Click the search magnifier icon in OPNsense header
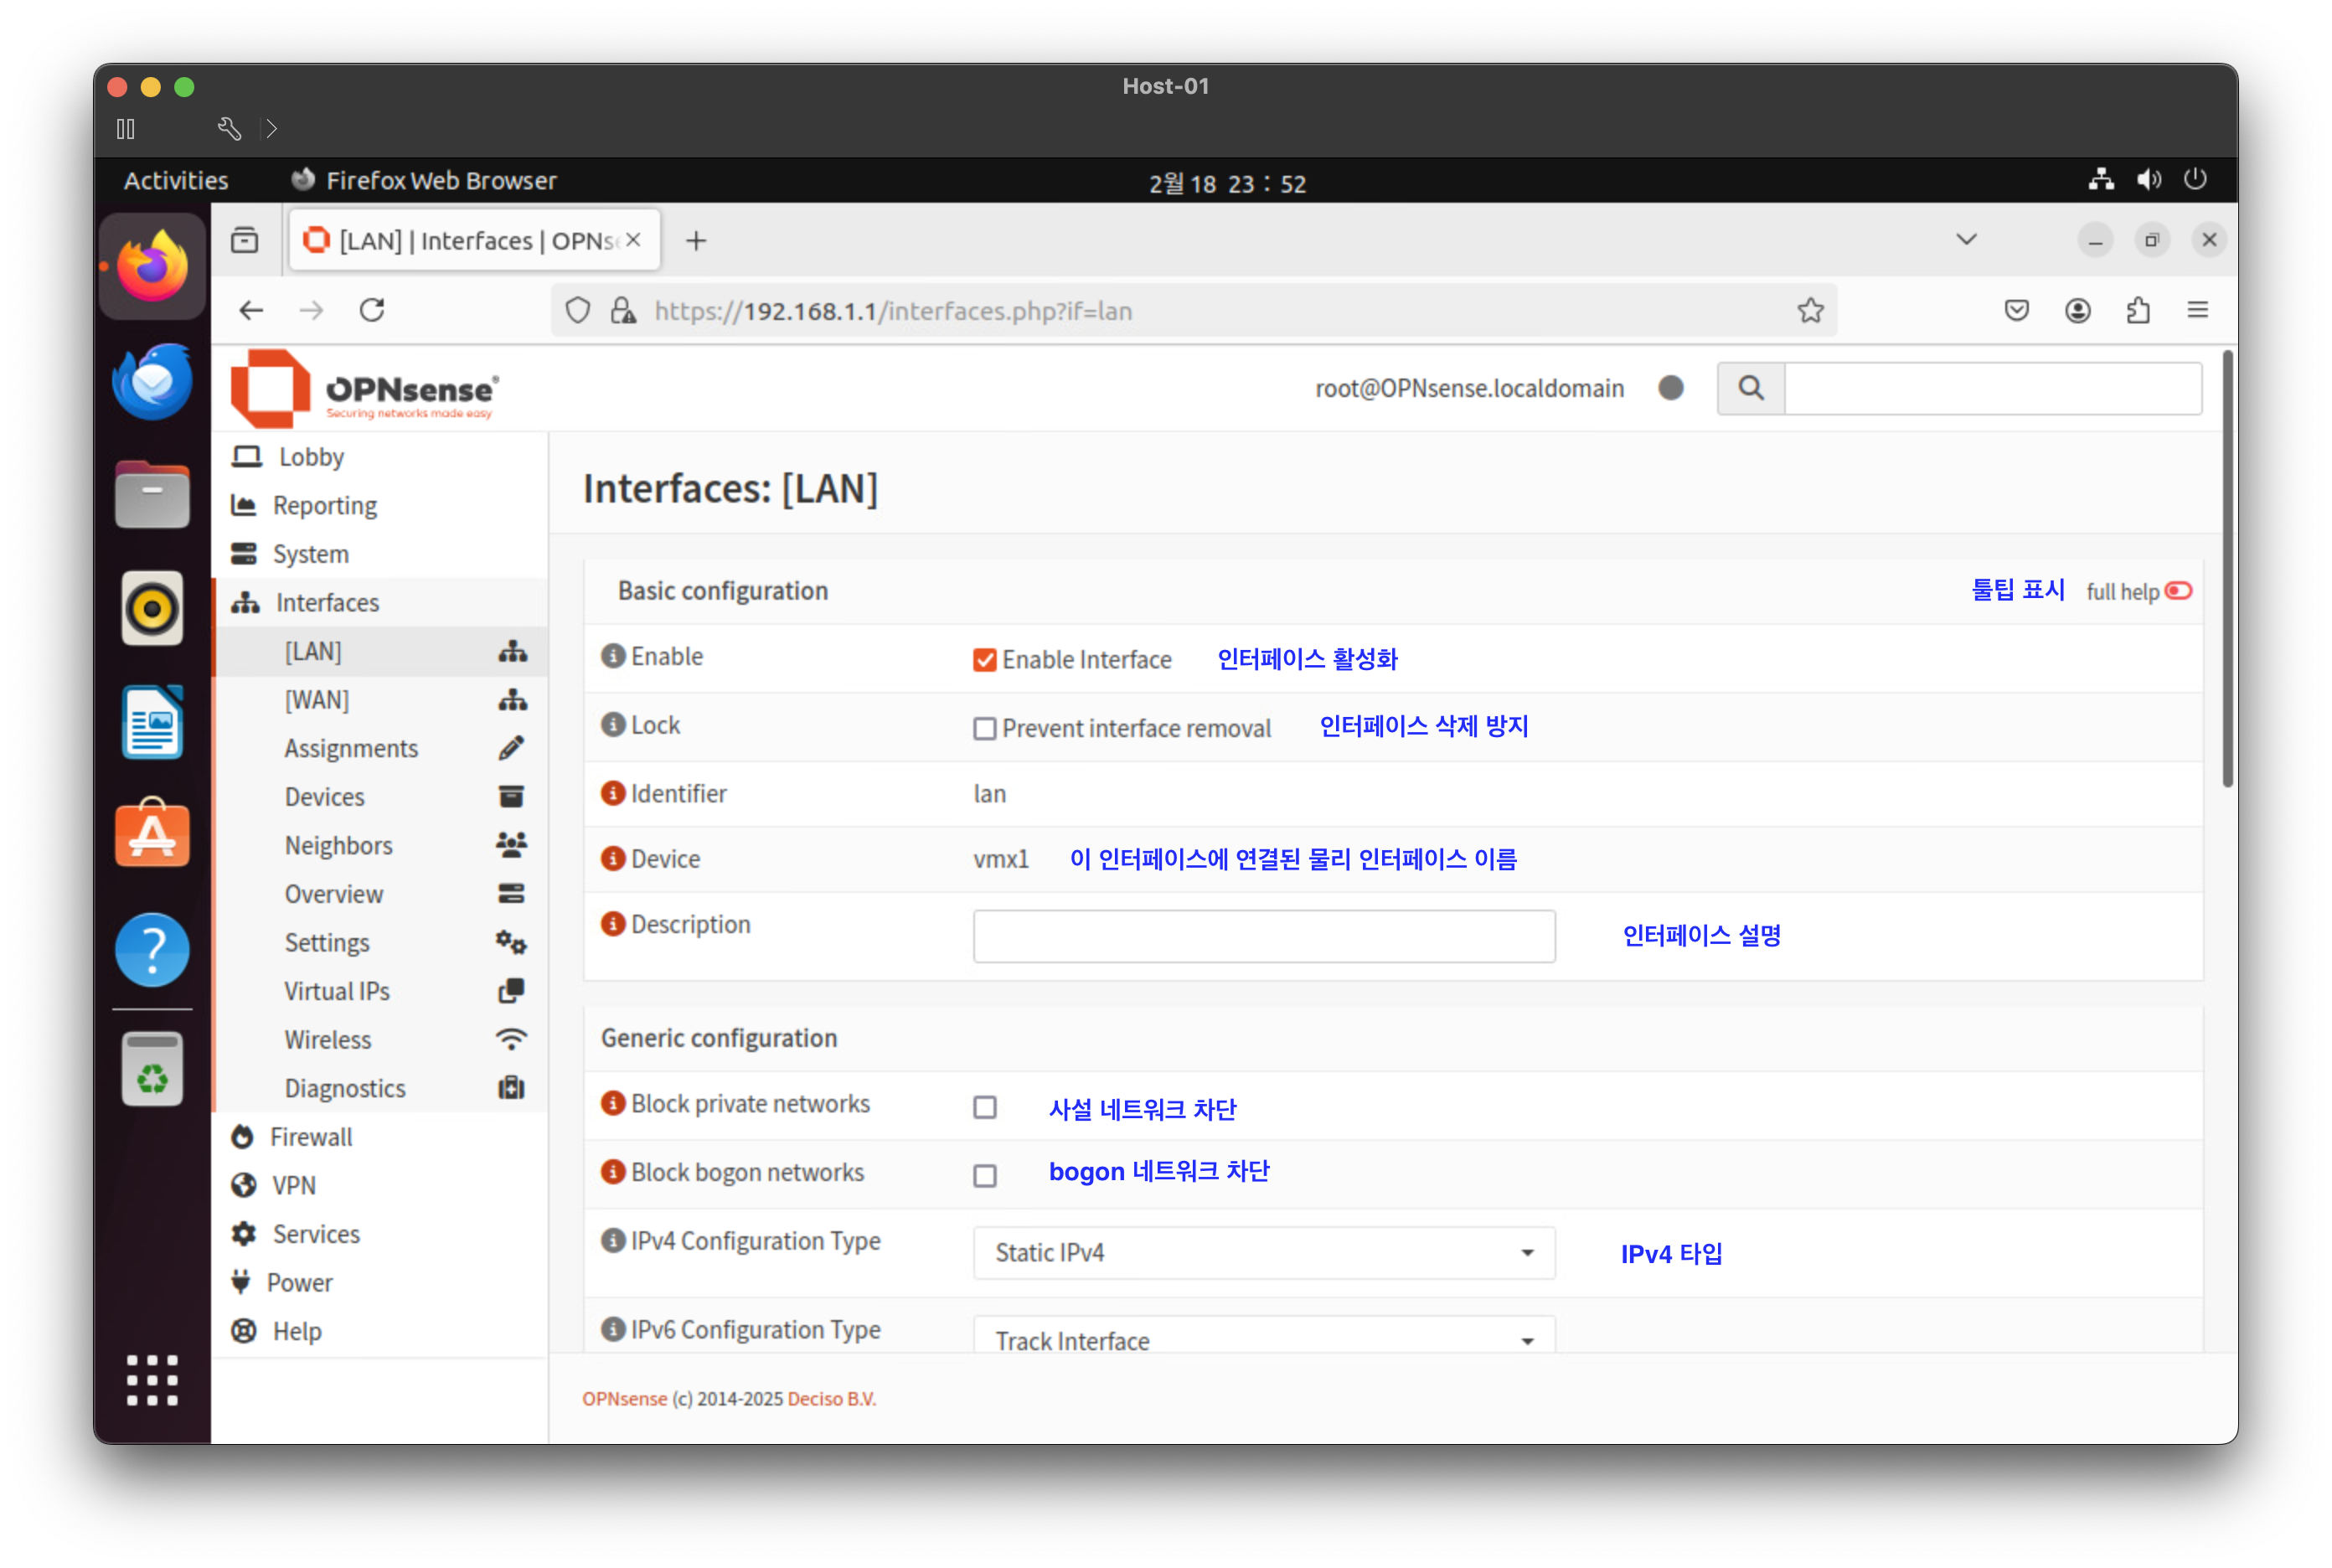The width and height of the screenshot is (2332, 1568). pyautogui.click(x=1750, y=388)
